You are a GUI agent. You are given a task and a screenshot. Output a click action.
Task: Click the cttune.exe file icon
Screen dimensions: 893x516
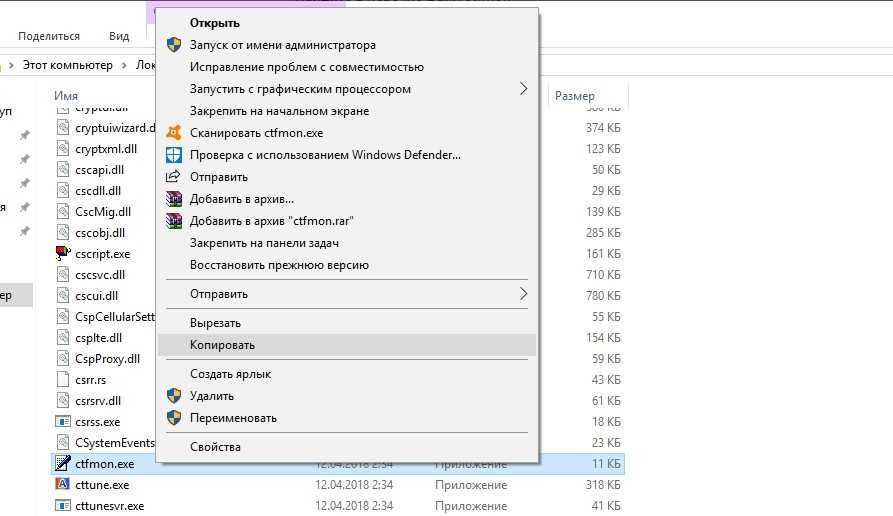pyautogui.click(x=63, y=485)
